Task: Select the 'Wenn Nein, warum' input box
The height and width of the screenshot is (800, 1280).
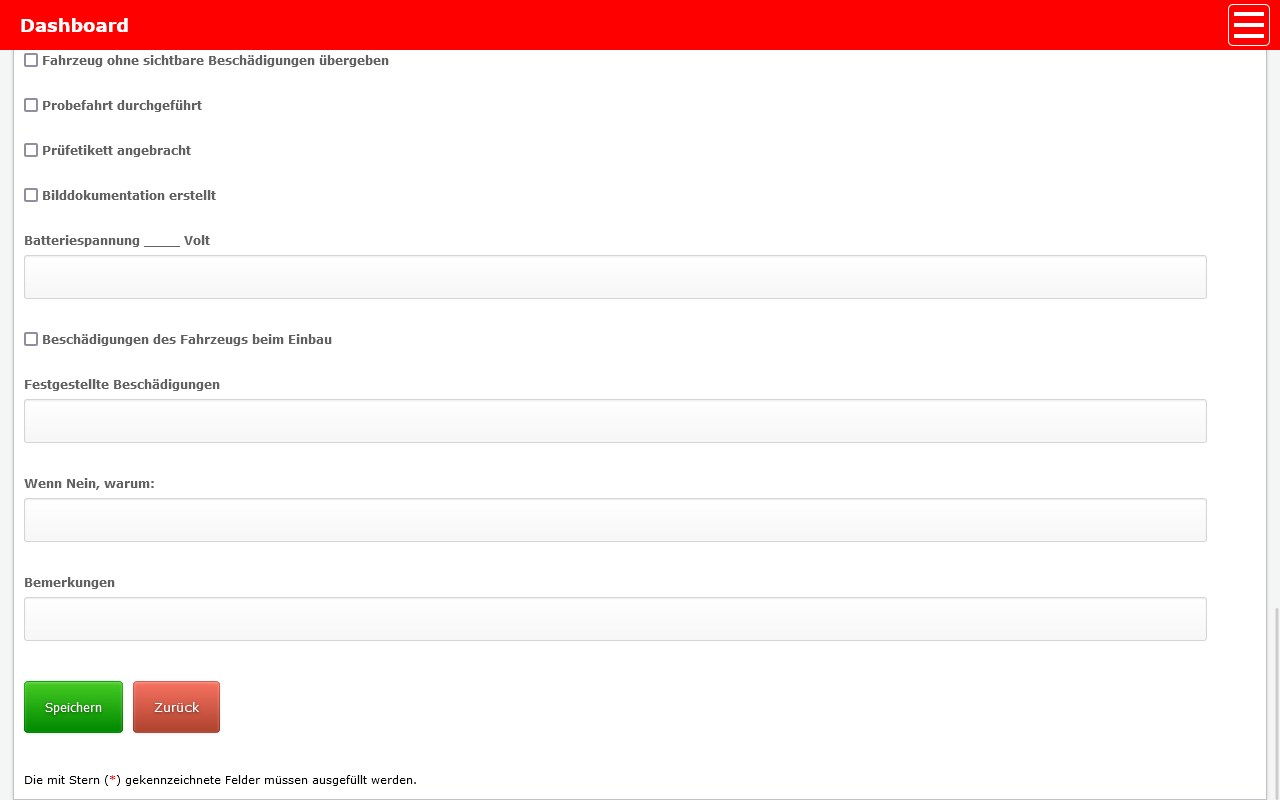Action: 615,520
